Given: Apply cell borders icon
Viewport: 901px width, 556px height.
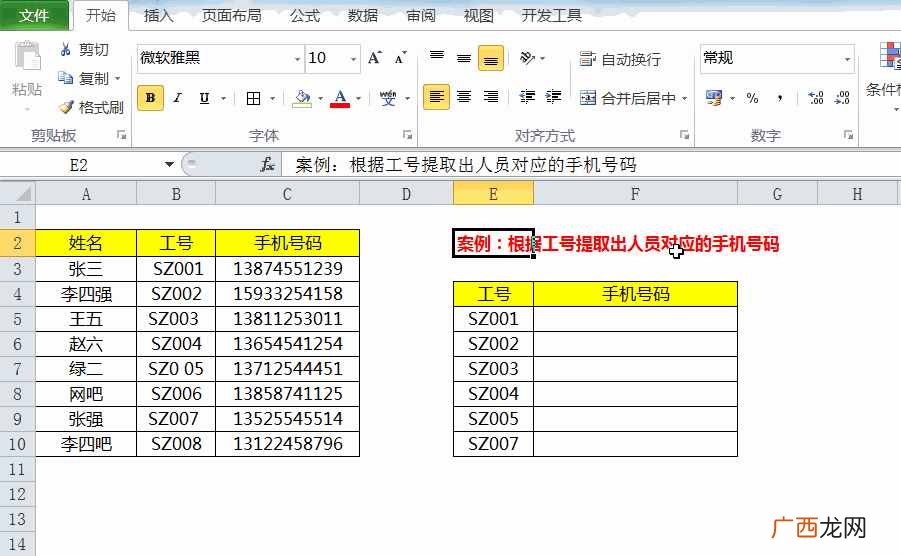Looking at the screenshot, I should (x=253, y=98).
